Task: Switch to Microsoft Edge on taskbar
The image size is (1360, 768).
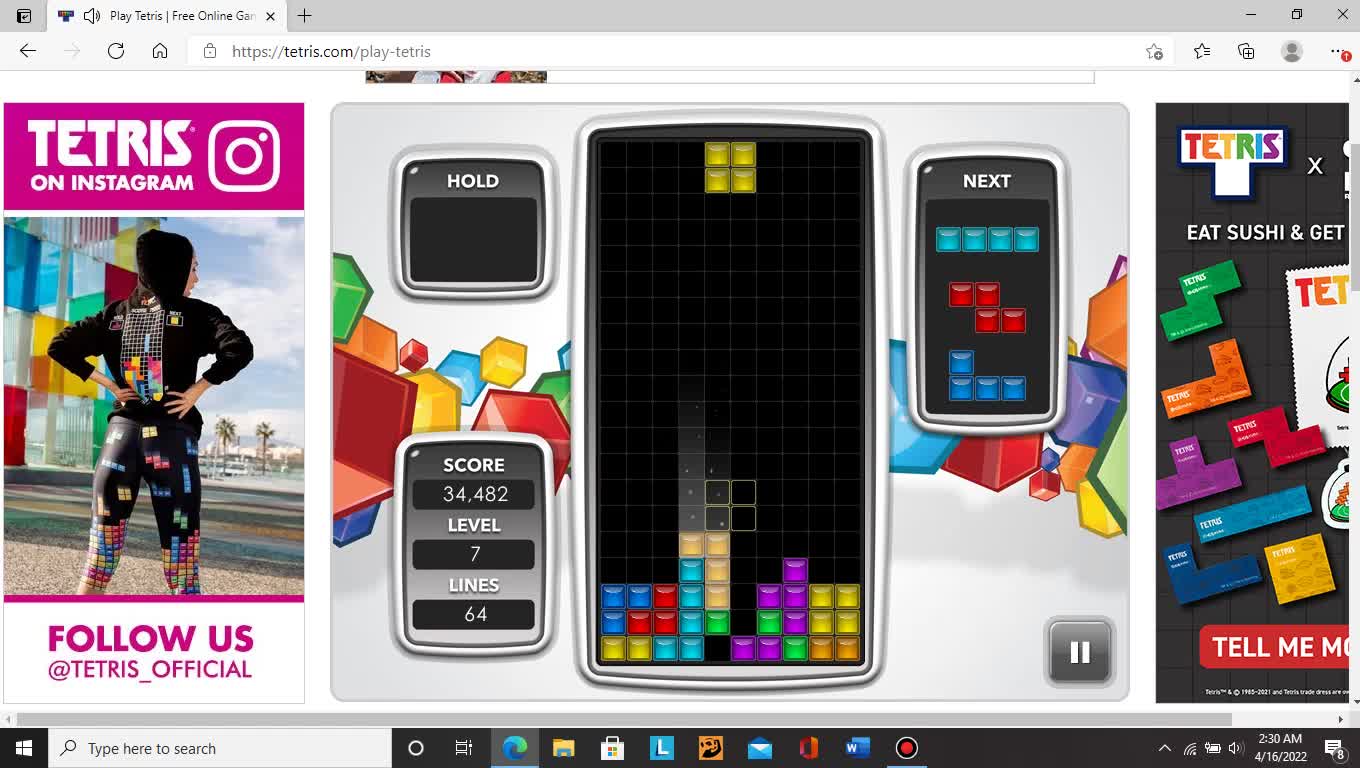Action: tap(515, 748)
